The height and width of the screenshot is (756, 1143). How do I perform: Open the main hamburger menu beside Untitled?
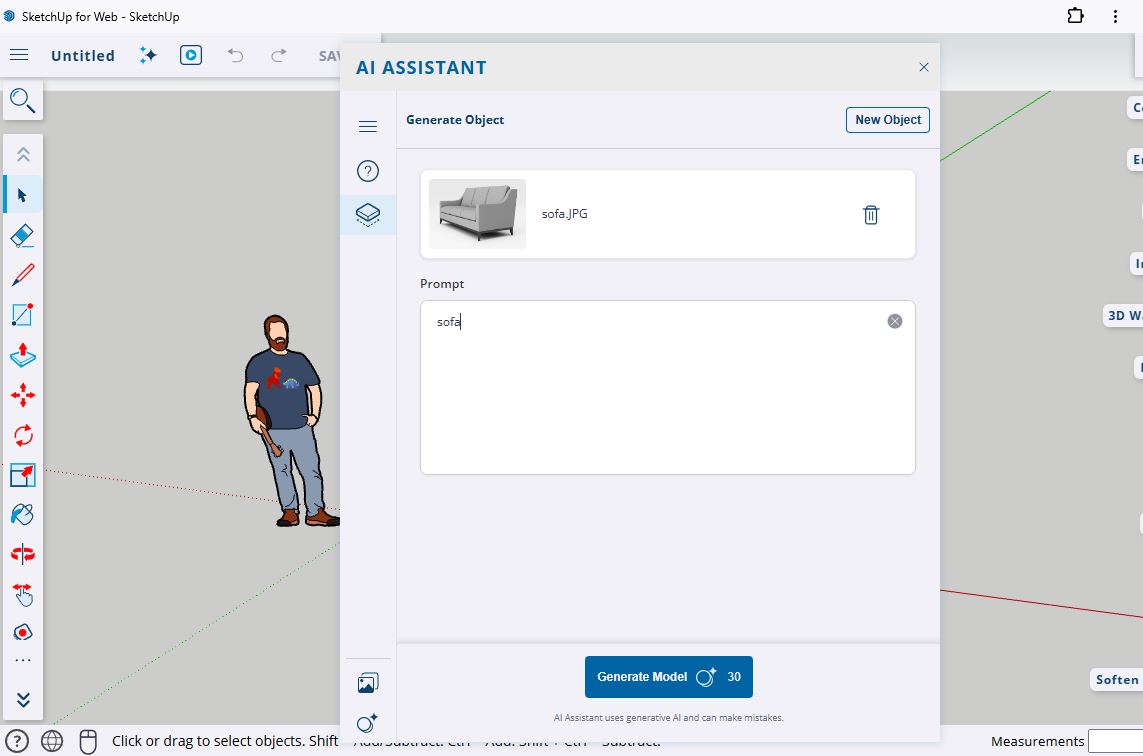[x=19, y=55]
